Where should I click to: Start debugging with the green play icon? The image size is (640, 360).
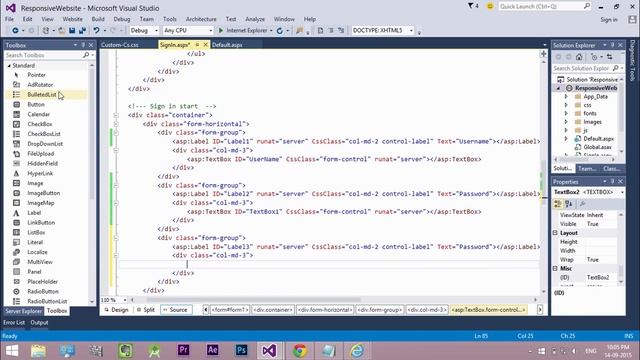click(221, 31)
